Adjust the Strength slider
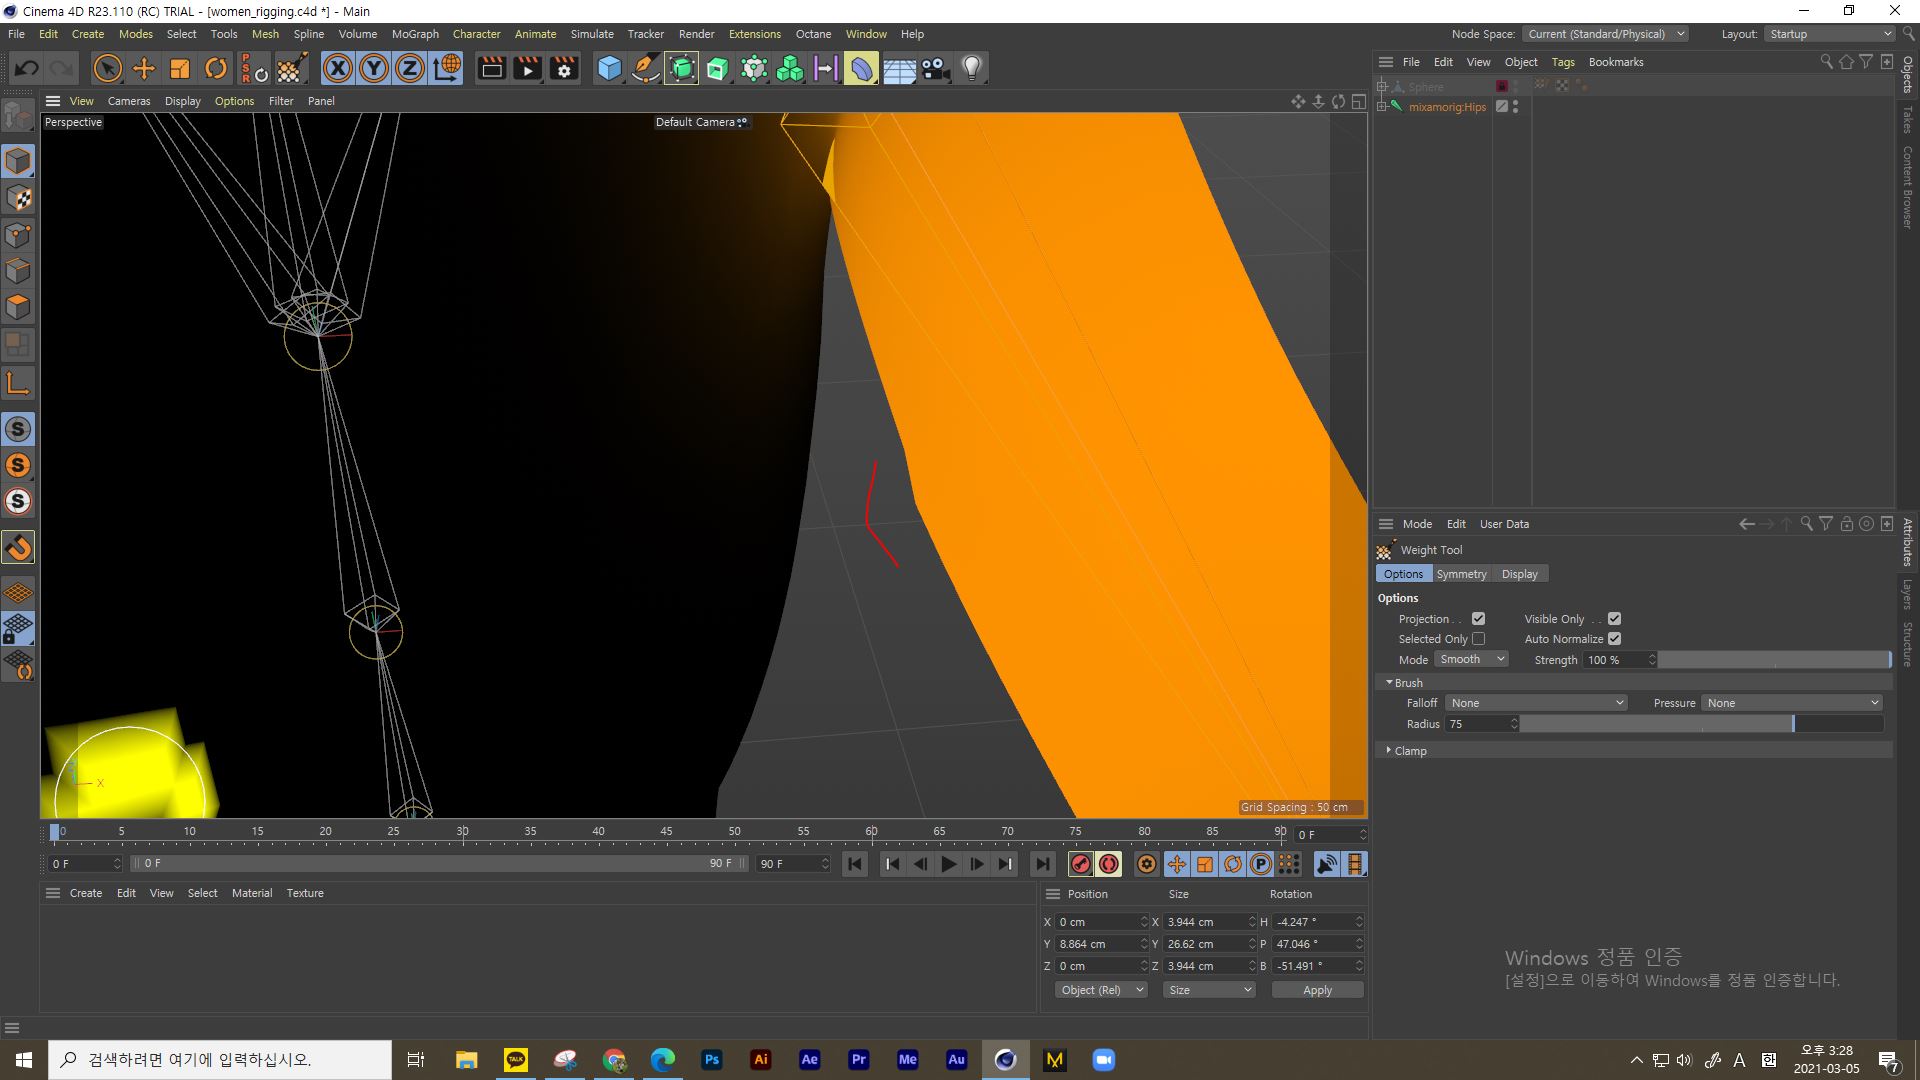 [1774, 660]
